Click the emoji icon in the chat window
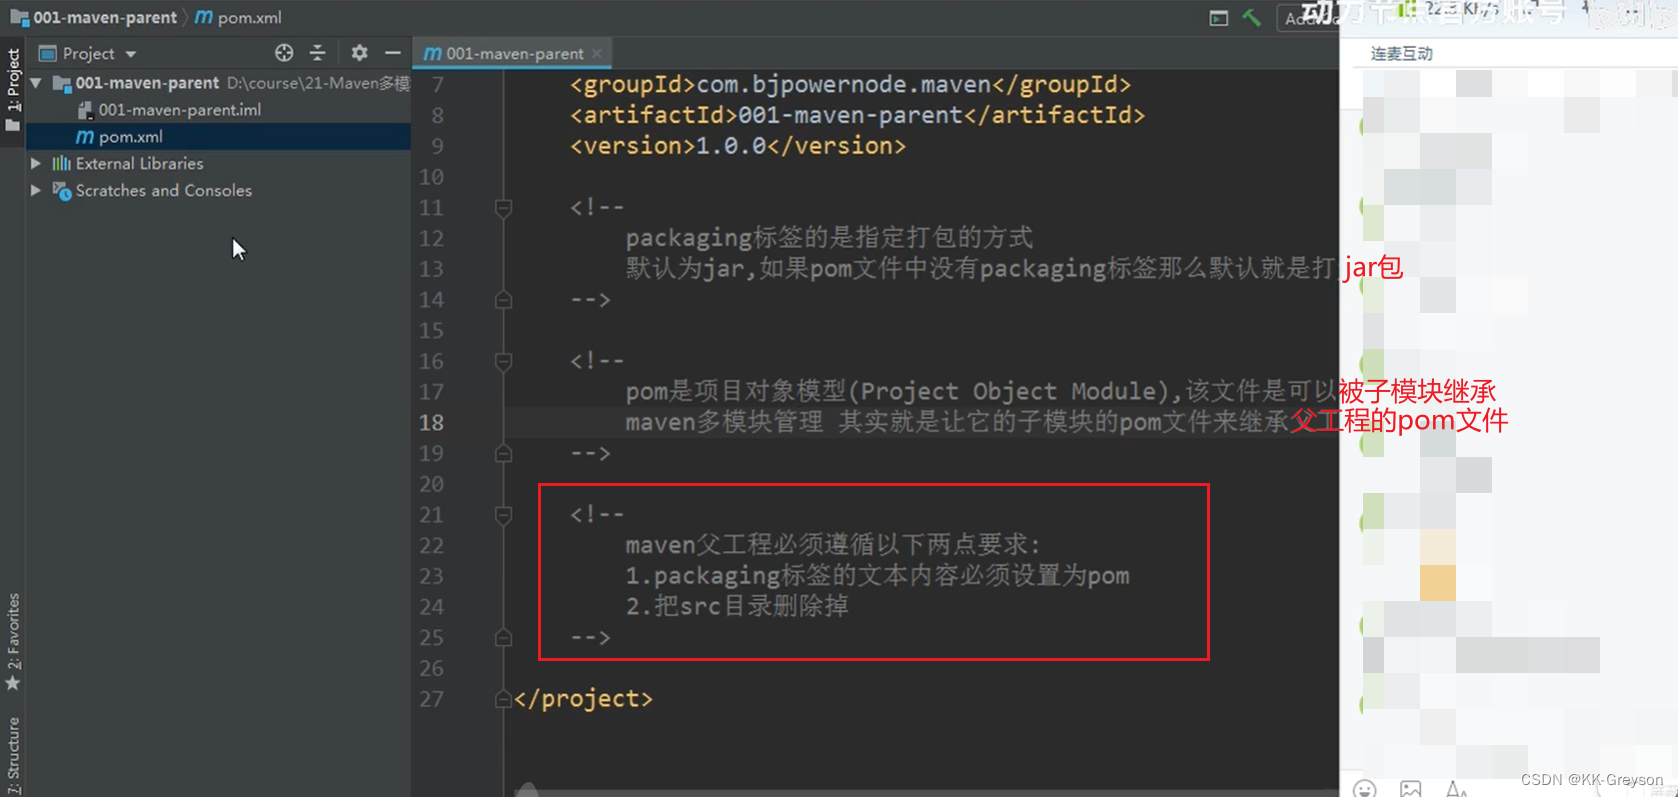The width and height of the screenshot is (1678, 797). (x=1365, y=789)
